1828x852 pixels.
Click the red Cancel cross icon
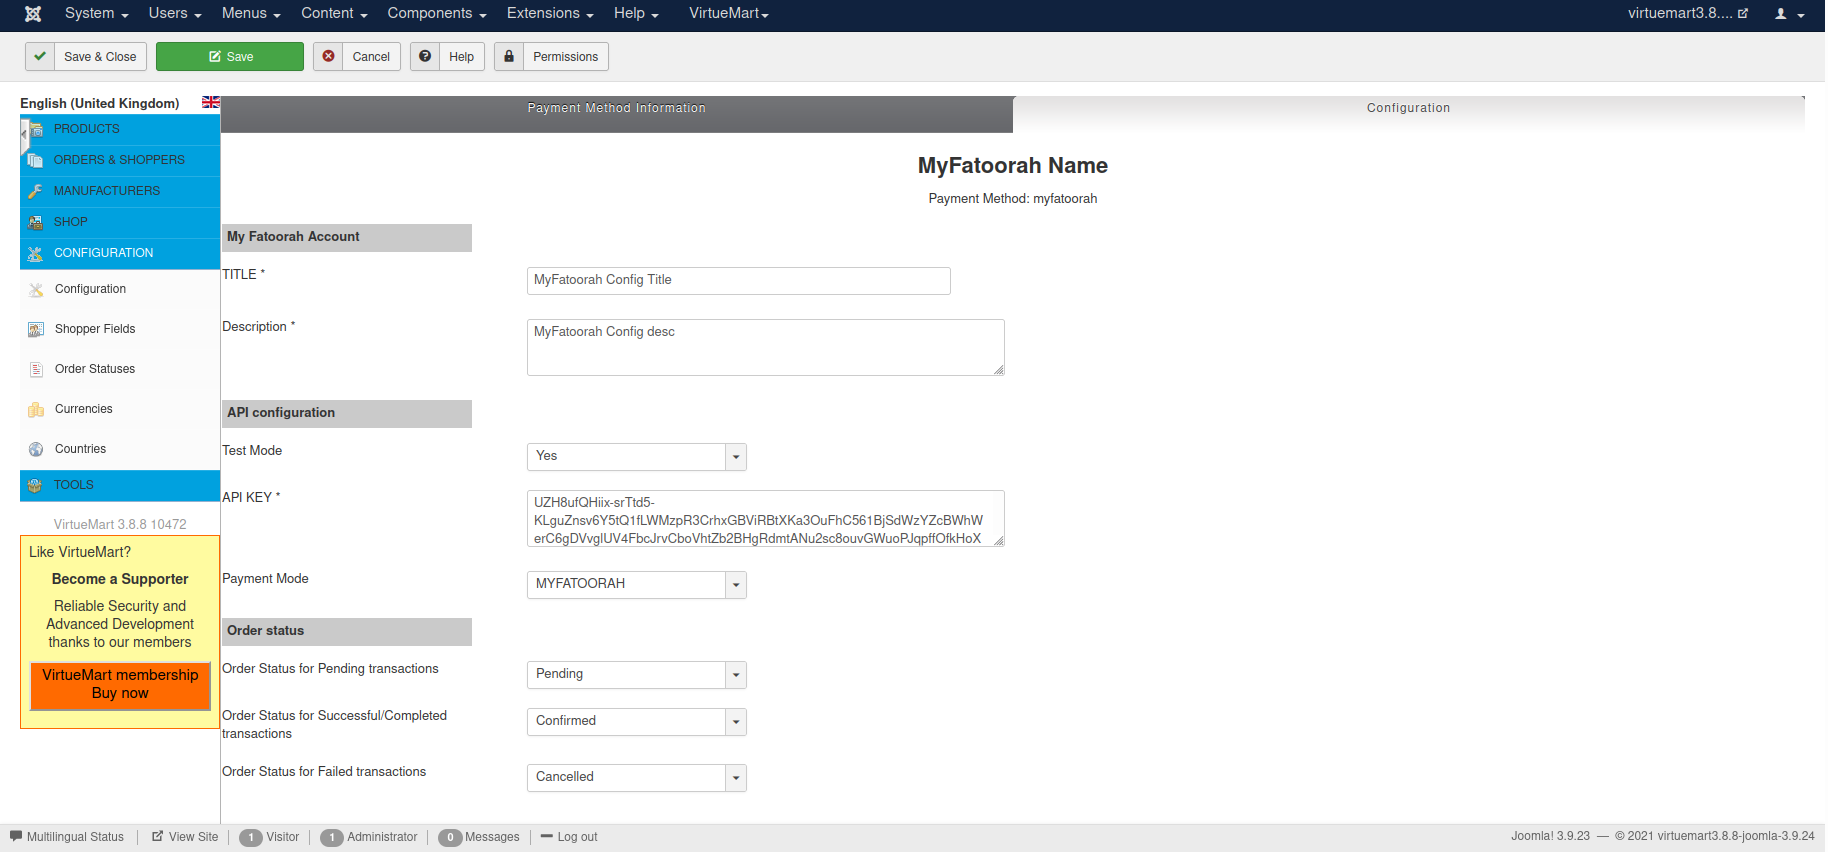tap(328, 56)
